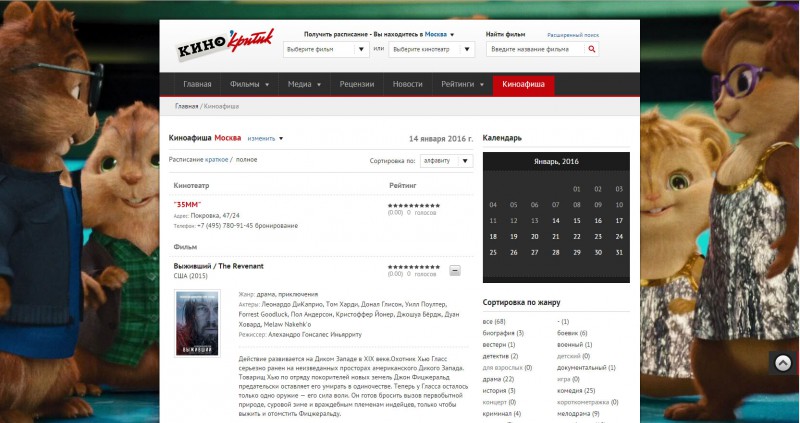This screenshot has height=423, width=800.
Task: Expand the Рейтинги menu
Action: coord(462,84)
